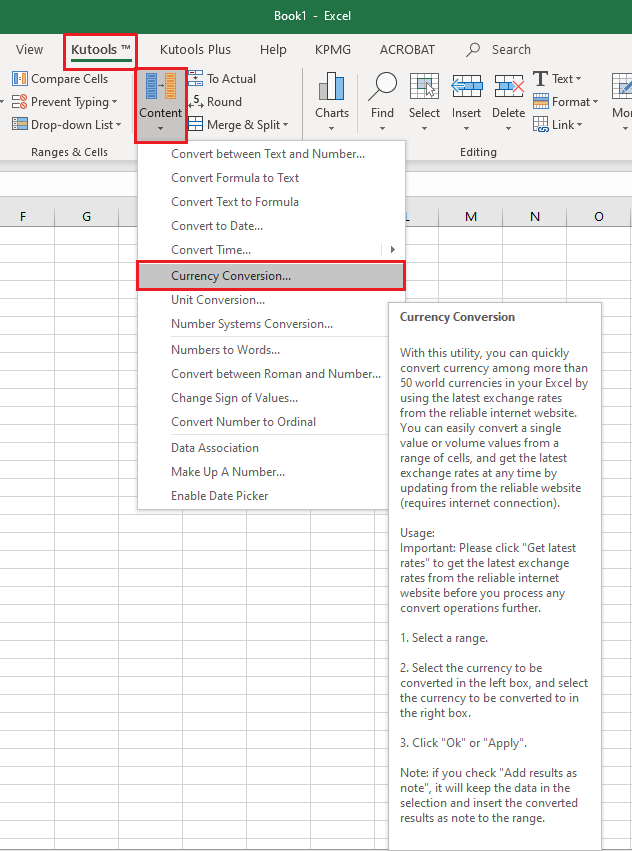Expand the Prevent Typing dropdown arrow
The height and width of the screenshot is (851, 632).
tap(115, 102)
